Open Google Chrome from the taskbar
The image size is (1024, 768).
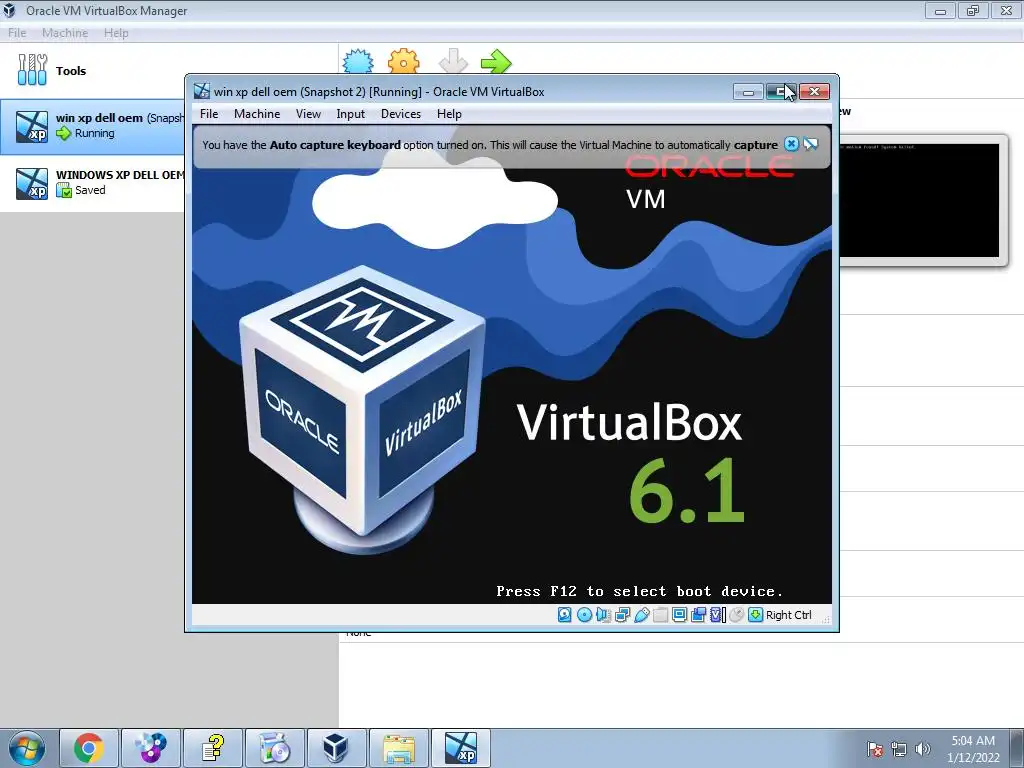click(89, 748)
